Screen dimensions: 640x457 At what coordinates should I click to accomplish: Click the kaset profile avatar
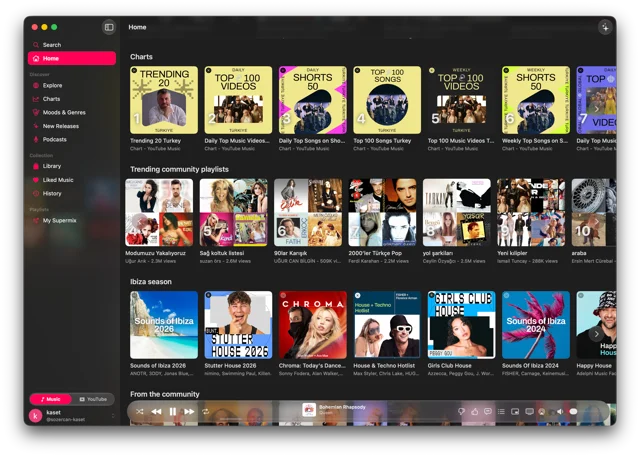point(36,416)
